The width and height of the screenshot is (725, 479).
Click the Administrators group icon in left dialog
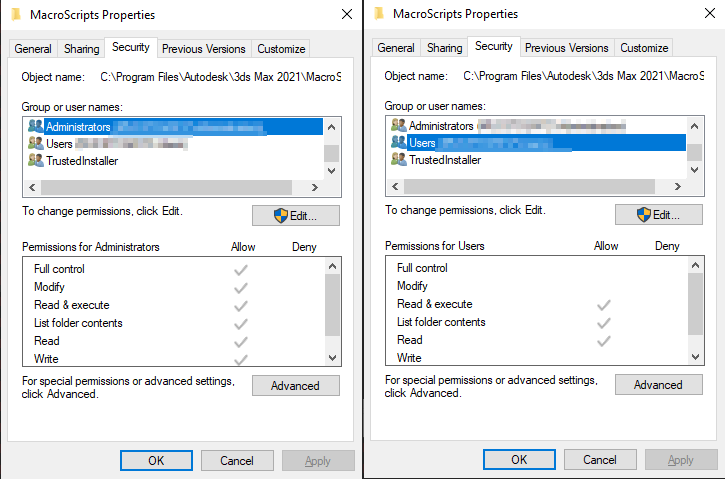36,127
